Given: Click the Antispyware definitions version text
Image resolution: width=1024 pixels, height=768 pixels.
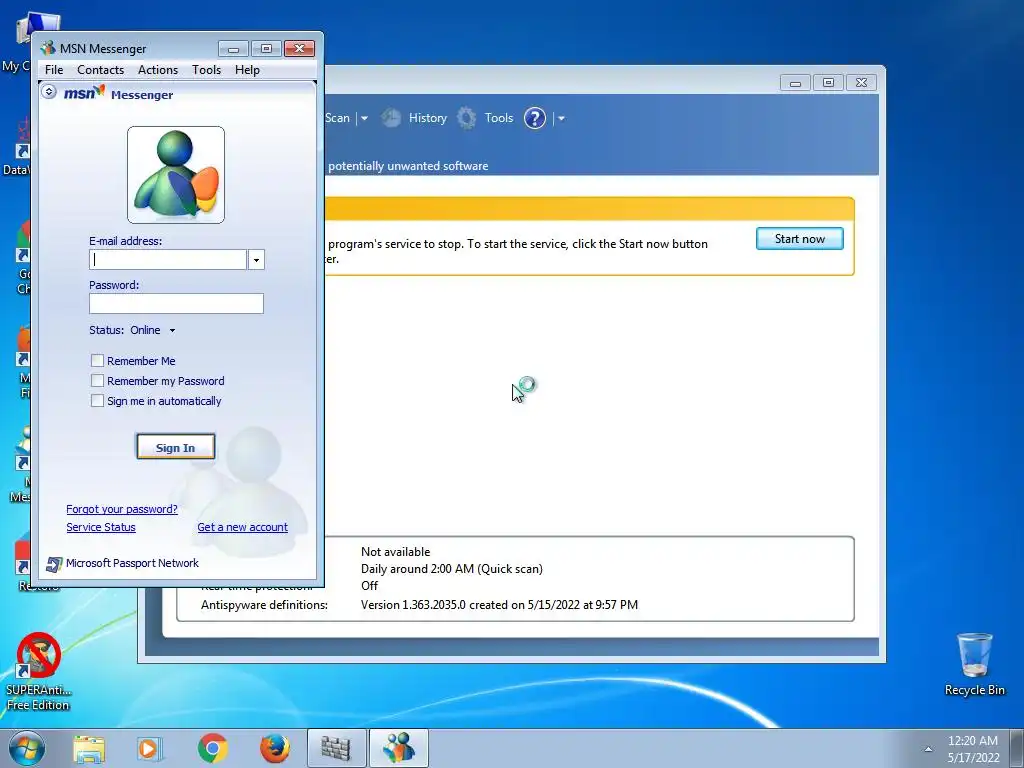Looking at the screenshot, I should click(x=499, y=605).
